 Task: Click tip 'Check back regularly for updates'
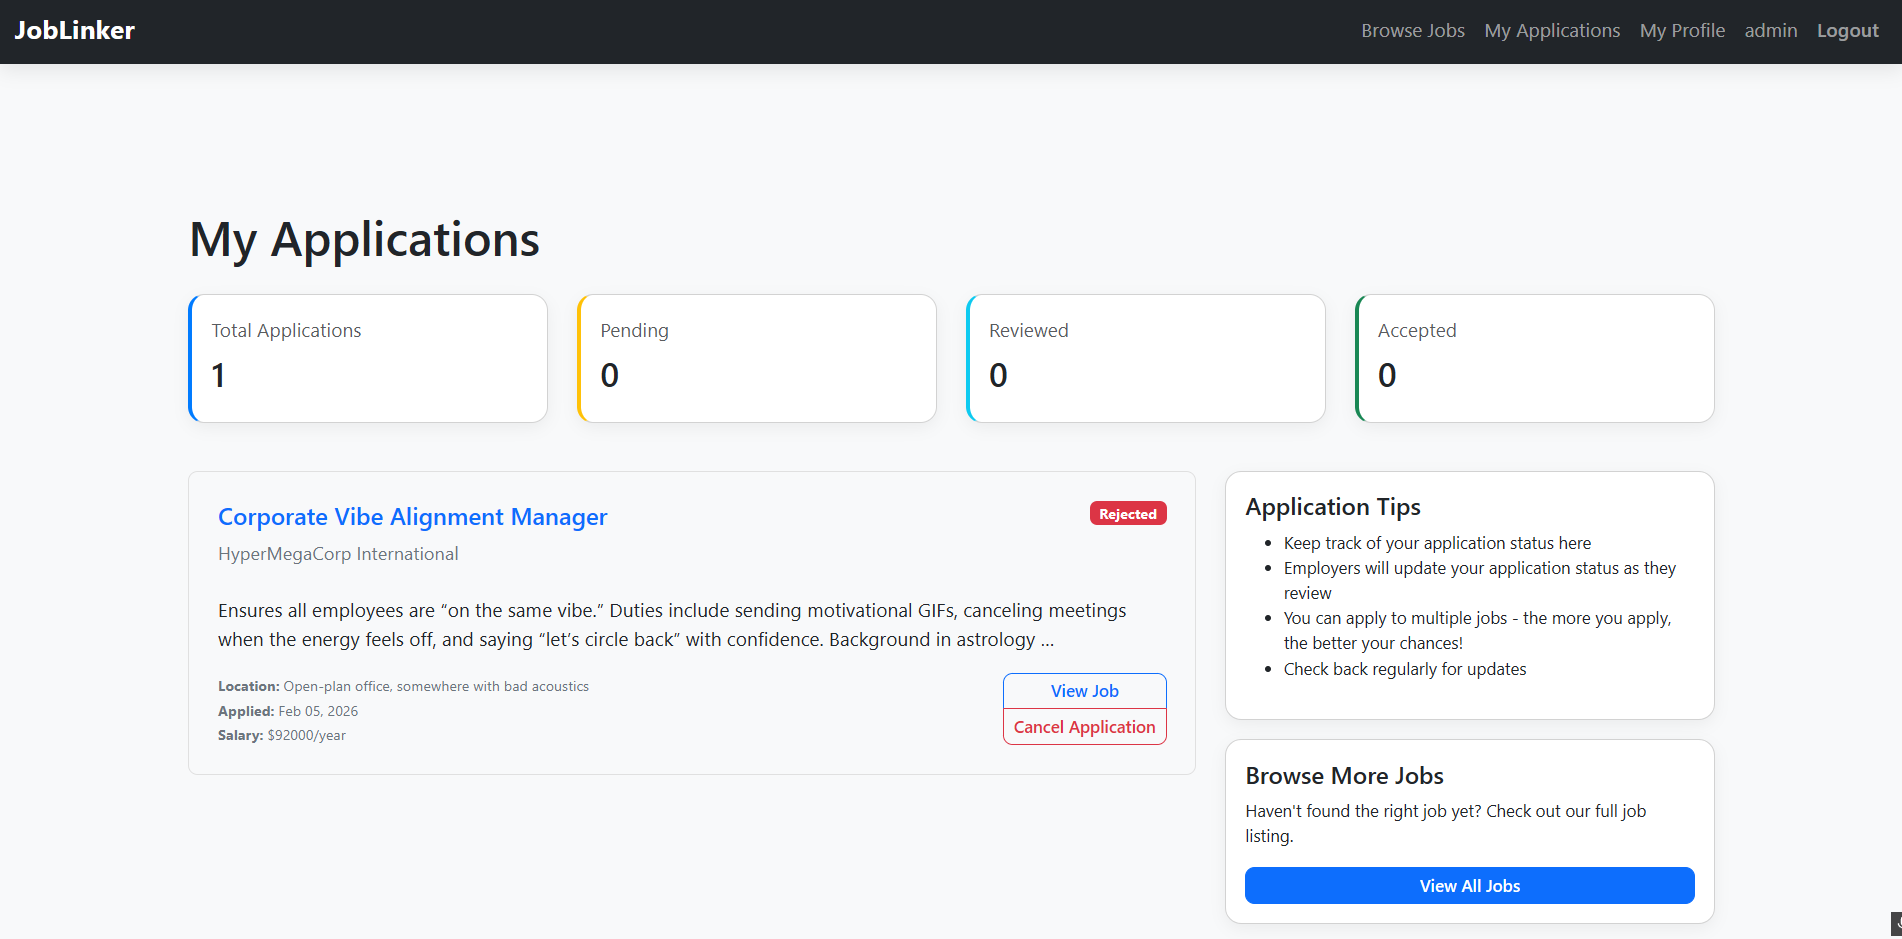pyautogui.click(x=1405, y=669)
